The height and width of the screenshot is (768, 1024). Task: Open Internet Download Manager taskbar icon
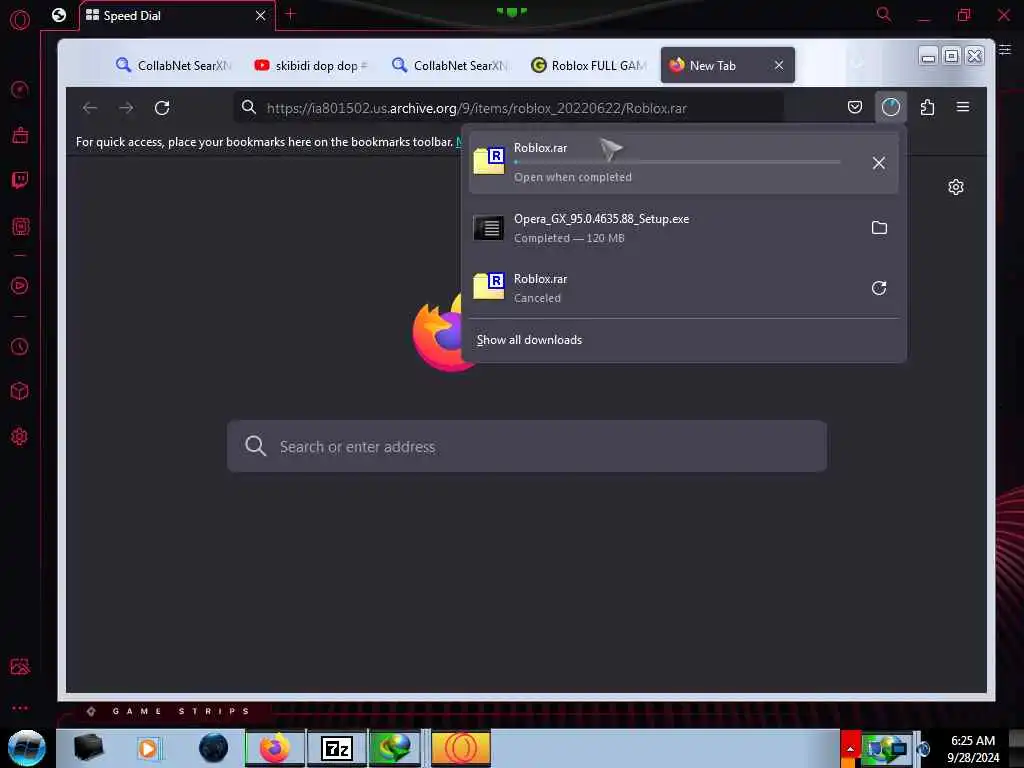click(x=394, y=748)
